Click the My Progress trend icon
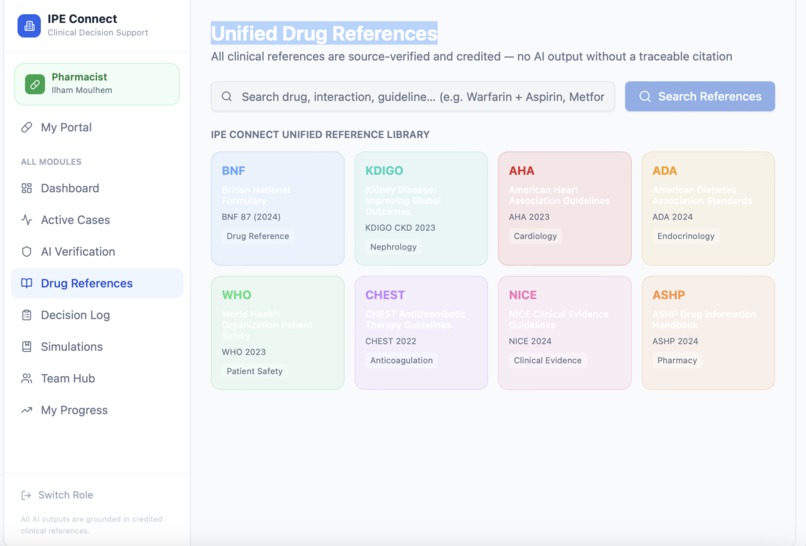 (x=26, y=410)
